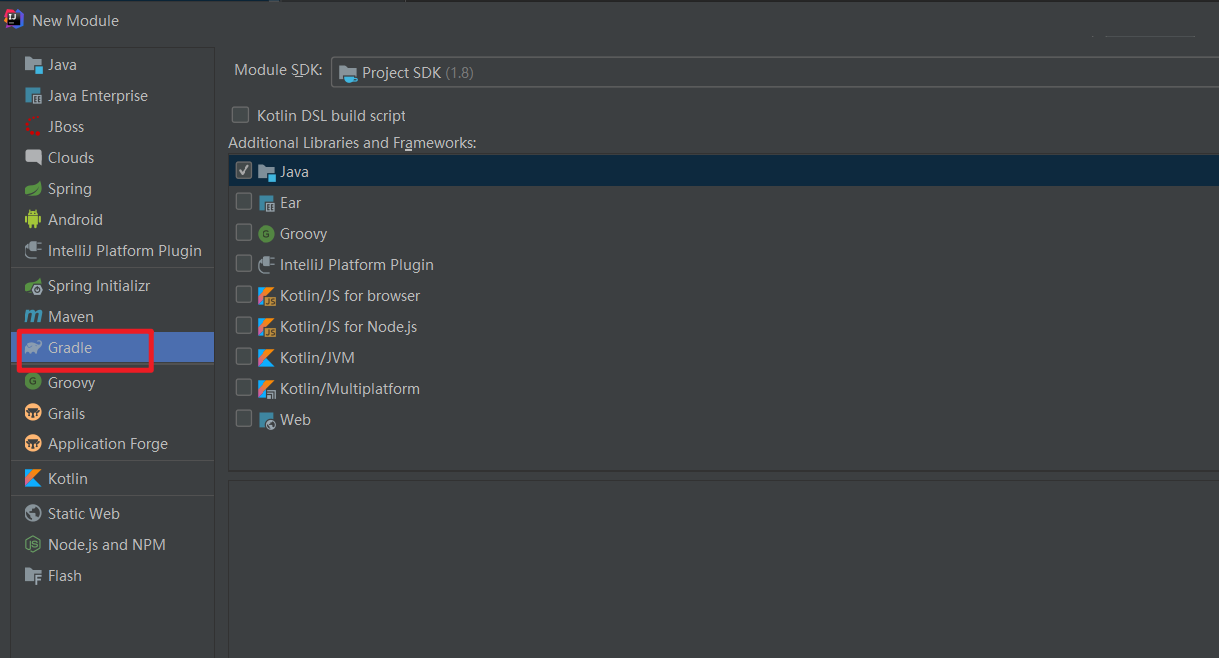This screenshot has height=658, width=1219.
Task: Enable Kotlin DSL build script checkbox
Action: (x=240, y=115)
